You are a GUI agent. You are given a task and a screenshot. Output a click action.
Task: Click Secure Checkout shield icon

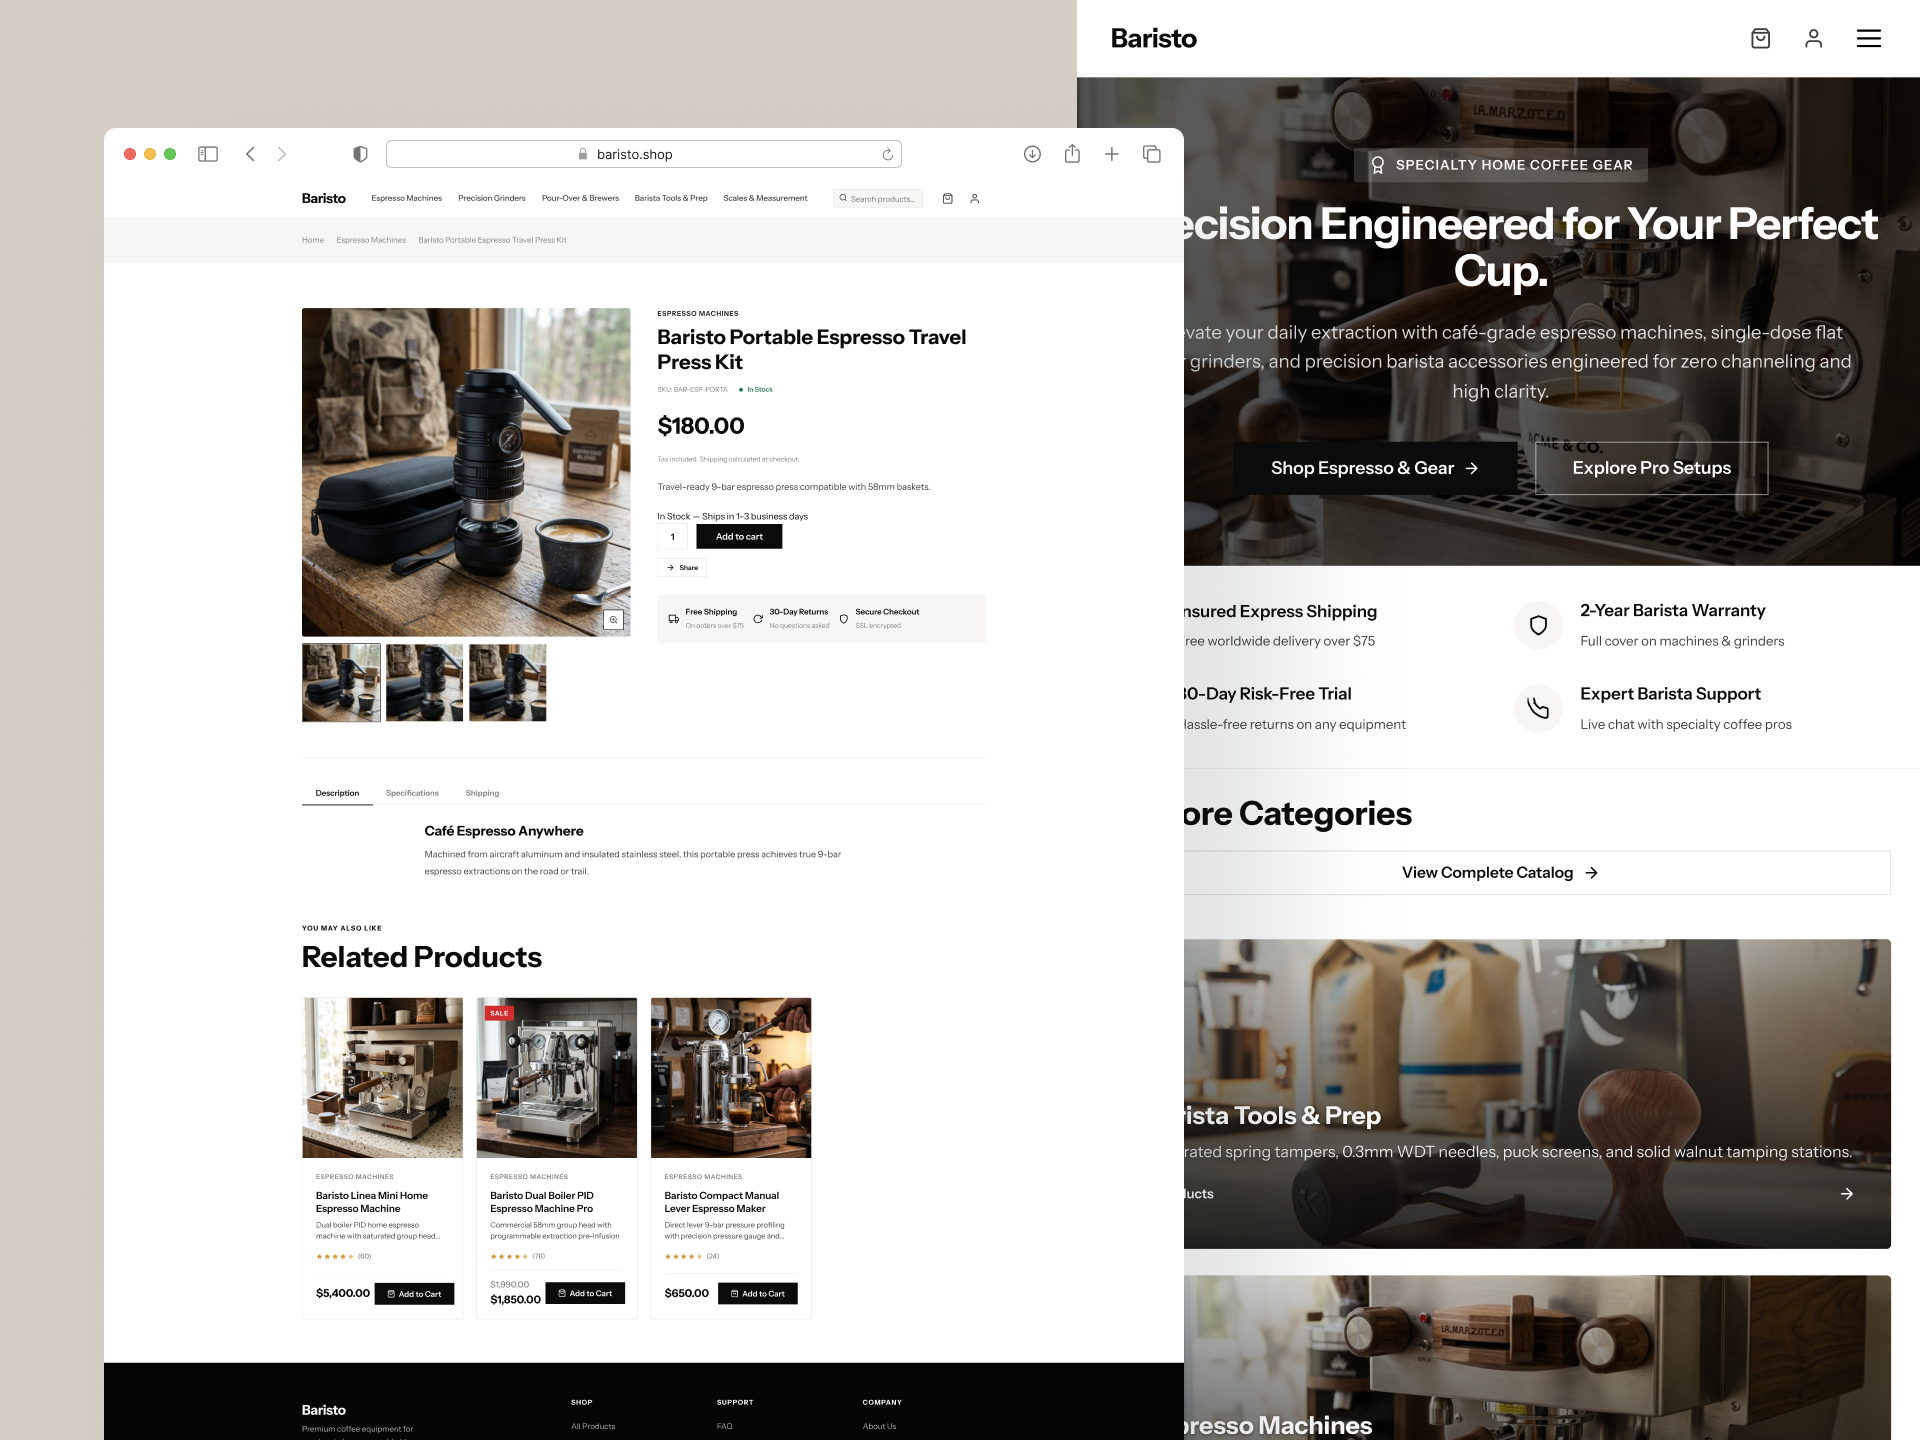844,619
